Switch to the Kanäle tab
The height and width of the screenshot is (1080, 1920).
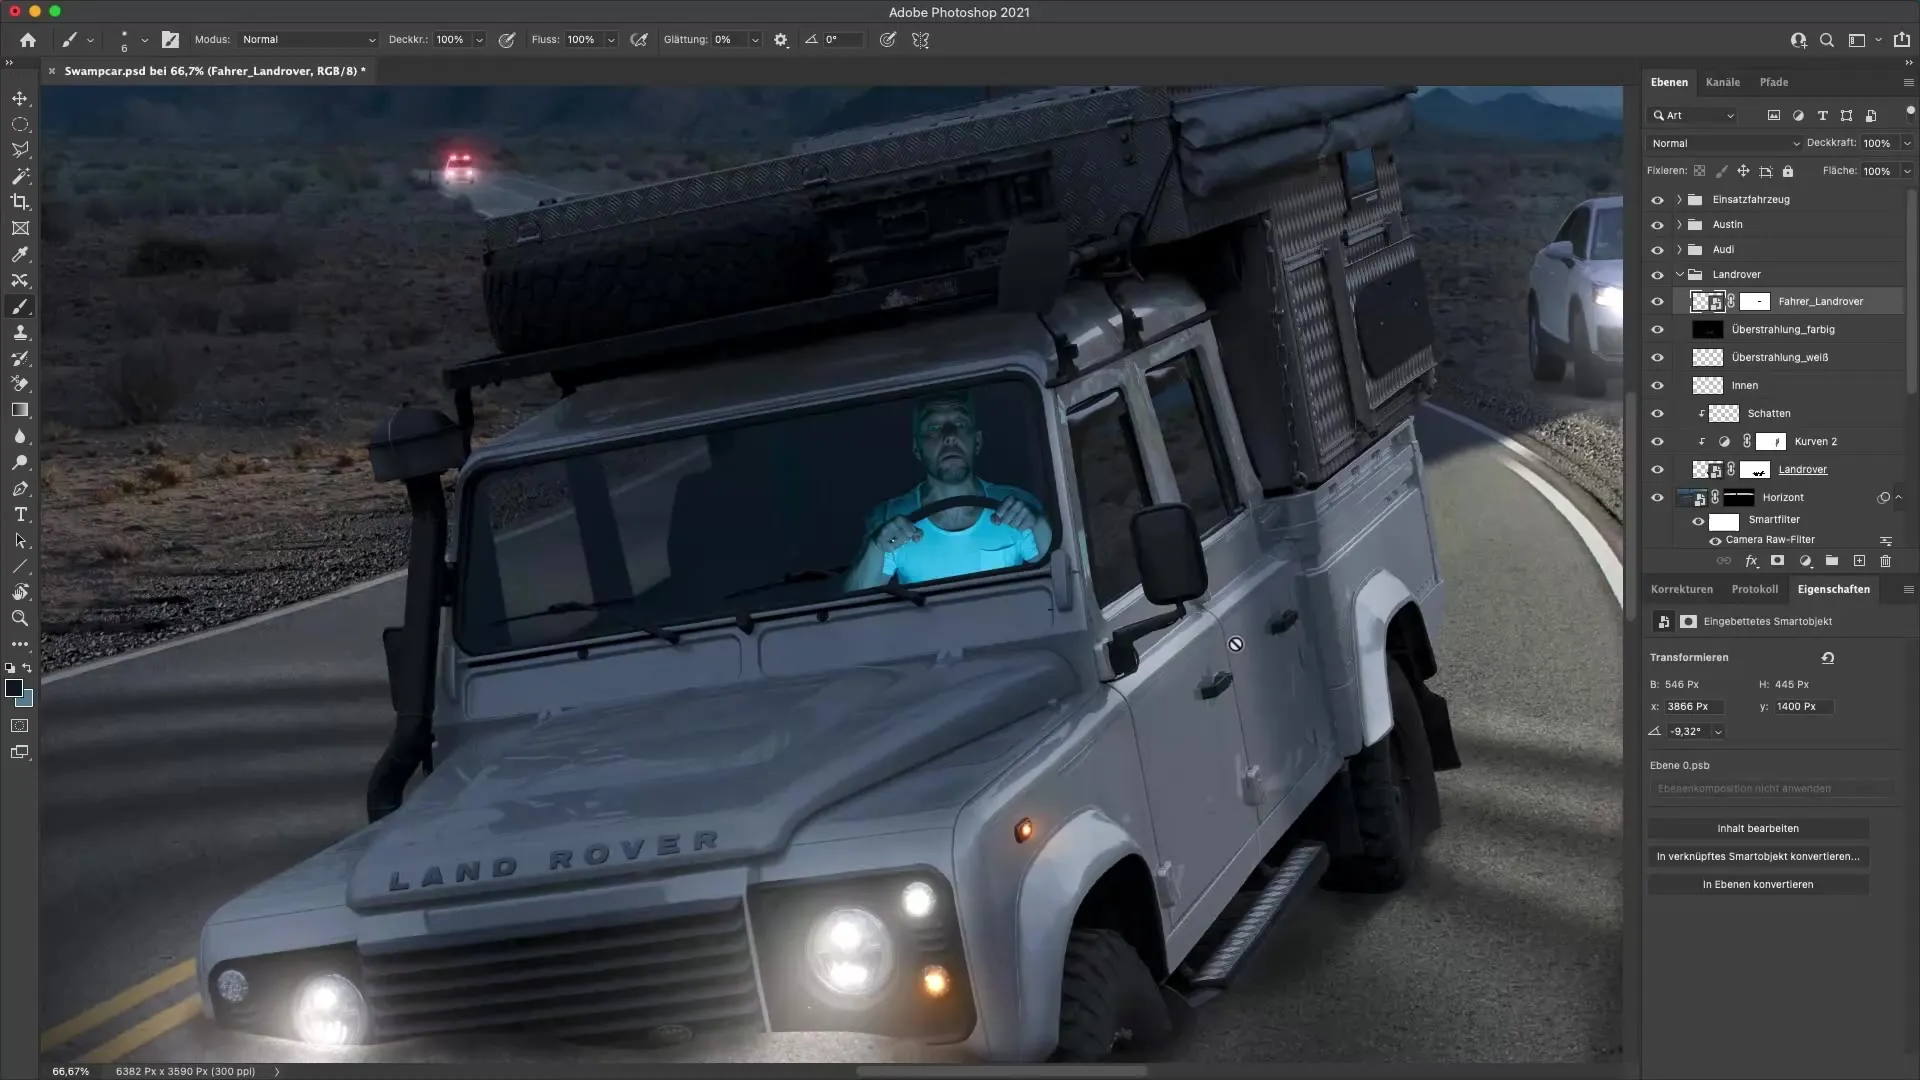click(1722, 82)
